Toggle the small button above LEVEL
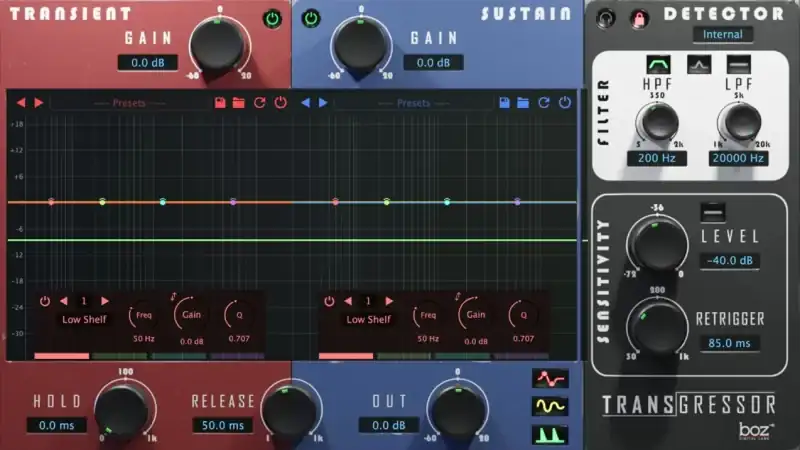The width and height of the screenshot is (800, 450). pyautogui.click(x=713, y=212)
